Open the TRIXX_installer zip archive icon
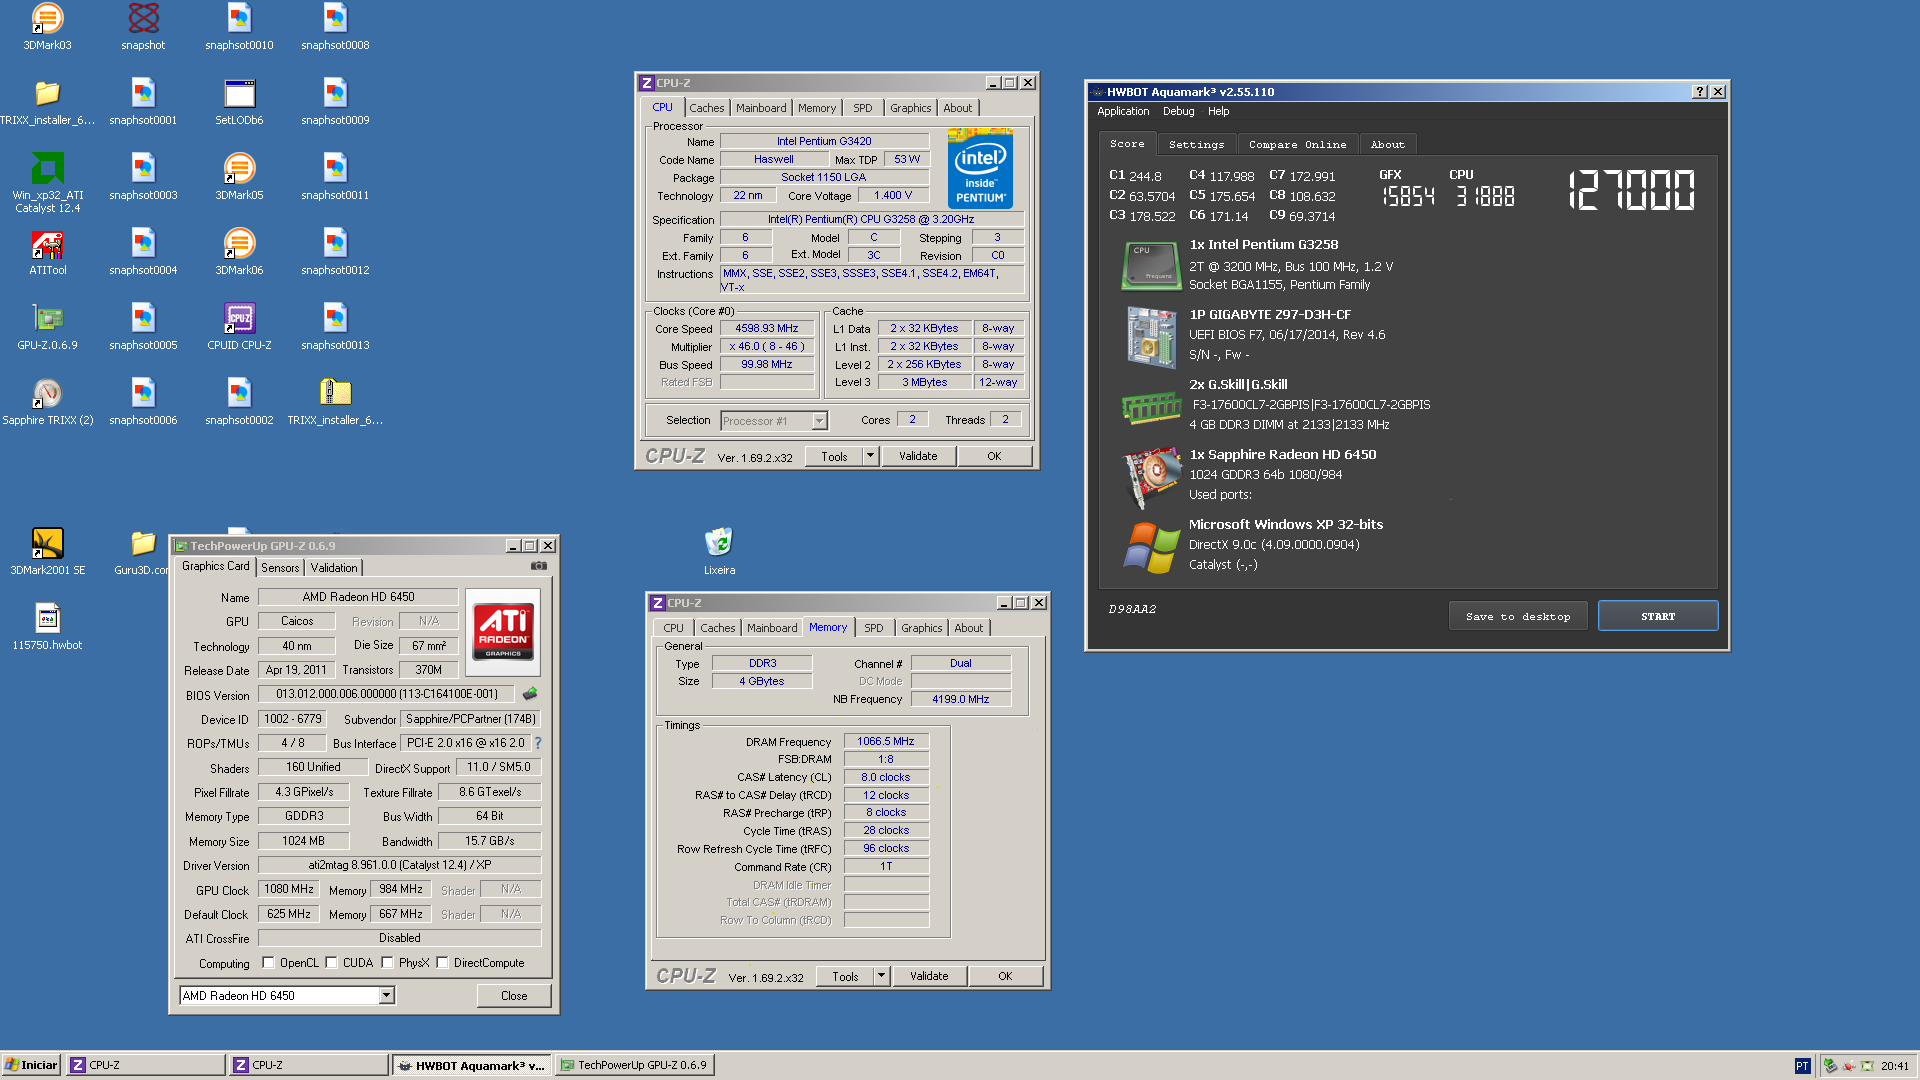The width and height of the screenshot is (1920, 1080). click(x=335, y=393)
